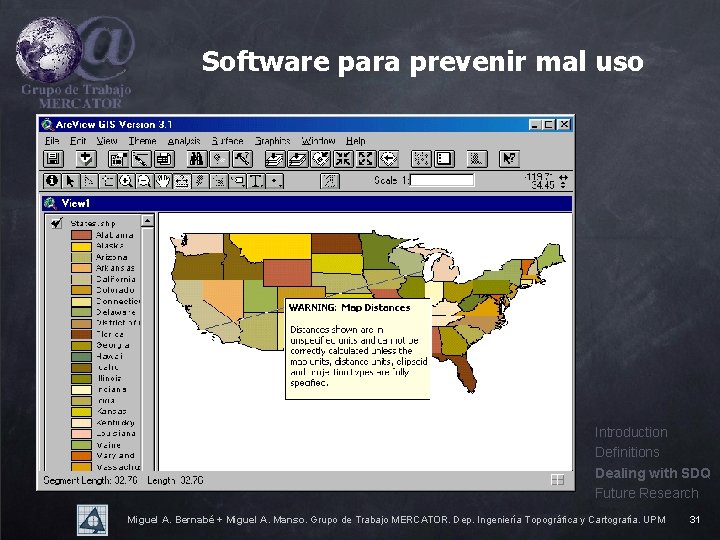The image size is (720, 540).
Task: Click the Segment Length status text
Action: pos(90,480)
